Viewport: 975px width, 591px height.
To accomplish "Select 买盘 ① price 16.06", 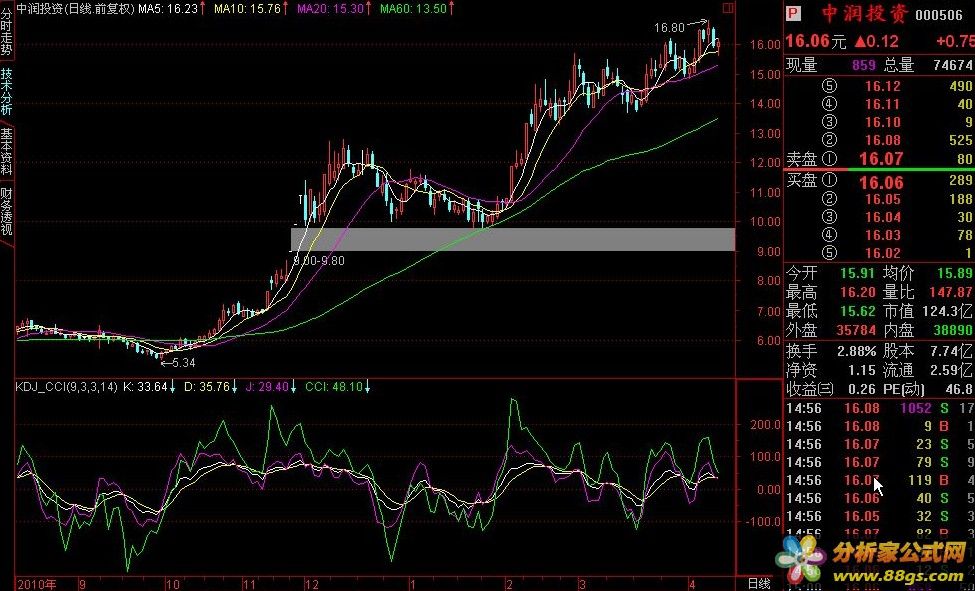I will pyautogui.click(x=880, y=182).
